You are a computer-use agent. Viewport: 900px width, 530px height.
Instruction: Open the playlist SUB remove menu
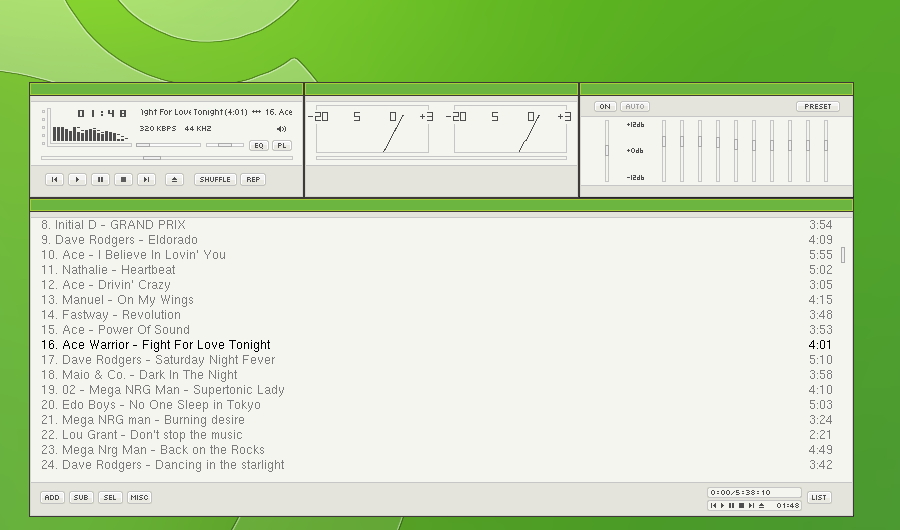pyautogui.click(x=81, y=498)
